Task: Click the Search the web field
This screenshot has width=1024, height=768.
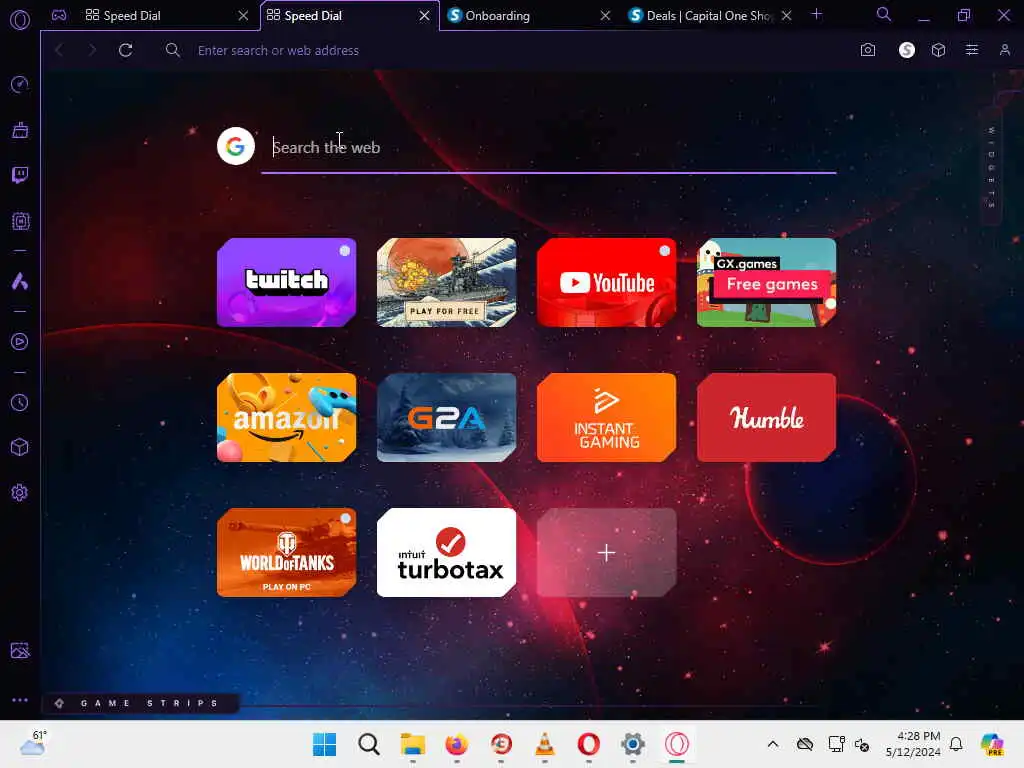Action: (549, 148)
